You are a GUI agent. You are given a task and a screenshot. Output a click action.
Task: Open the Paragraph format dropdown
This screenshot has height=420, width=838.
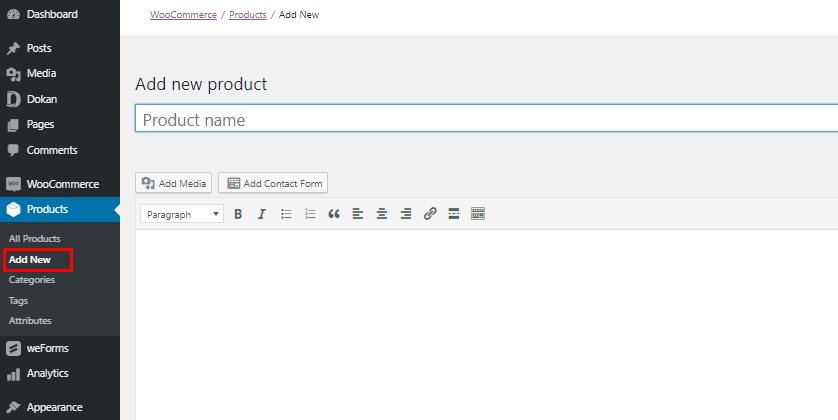(x=182, y=214)
